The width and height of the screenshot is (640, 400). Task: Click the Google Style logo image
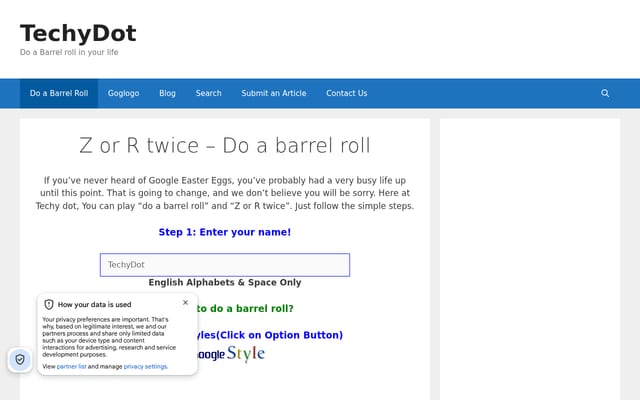tap(231, 353)
